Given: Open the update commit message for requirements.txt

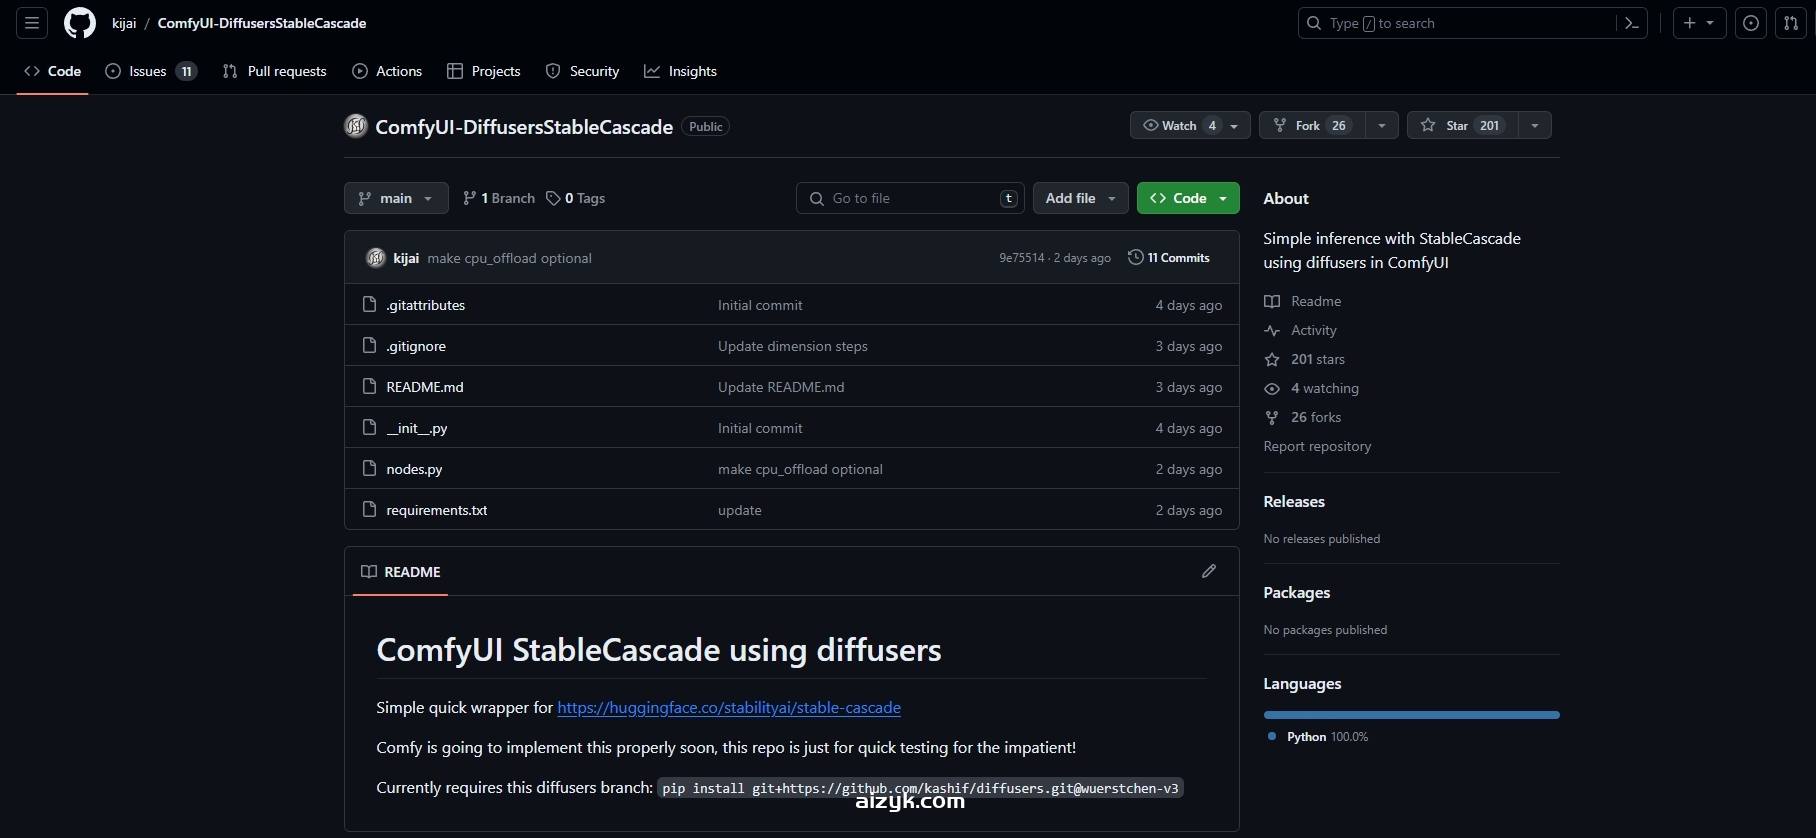Looking at the screenshot, I should click(x=740, y=510).
